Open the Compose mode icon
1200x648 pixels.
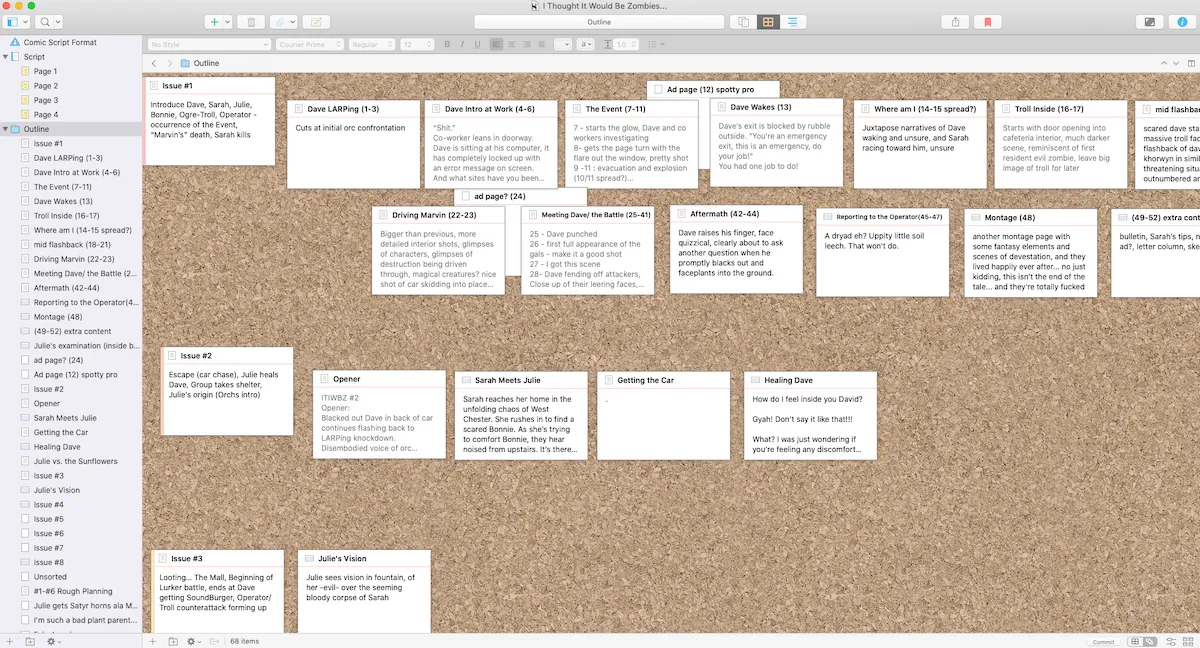pyautogui.click(x=1150, y=21)
